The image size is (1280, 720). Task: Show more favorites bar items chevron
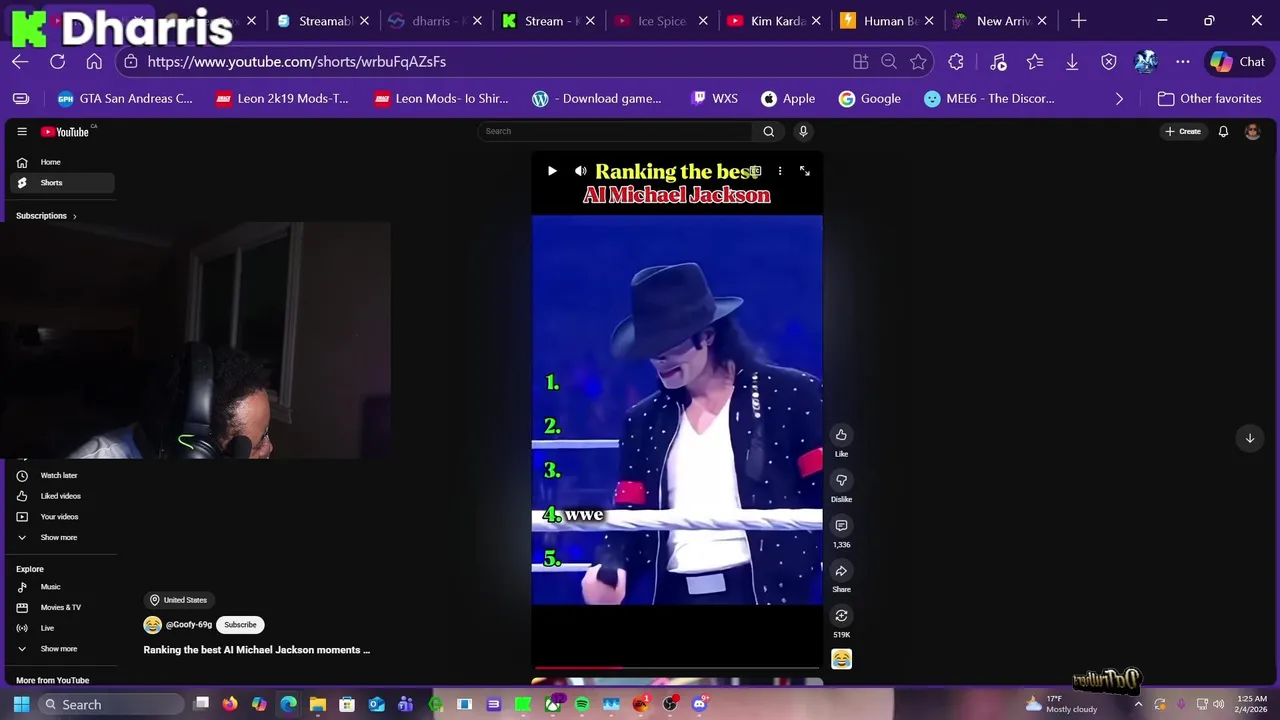1119,98
